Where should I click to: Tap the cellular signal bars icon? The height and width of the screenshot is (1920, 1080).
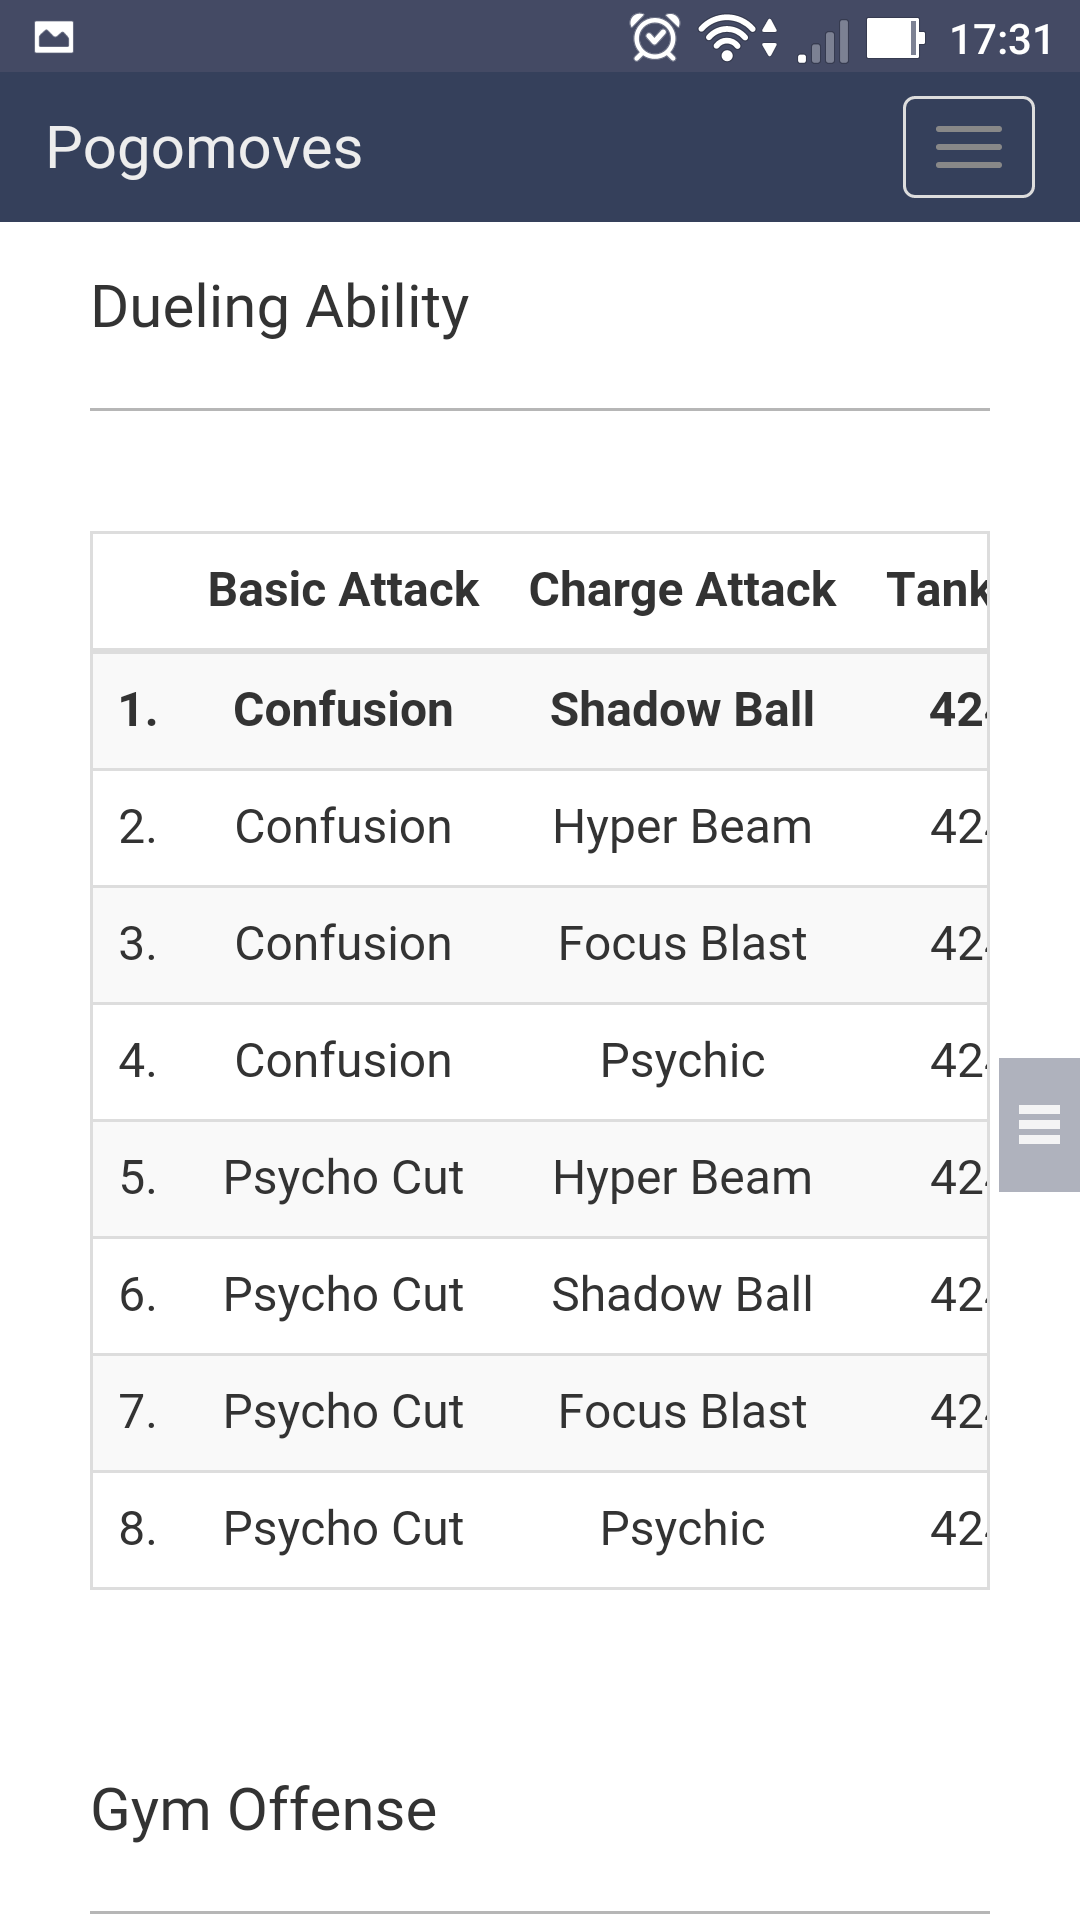coord(823,41)
